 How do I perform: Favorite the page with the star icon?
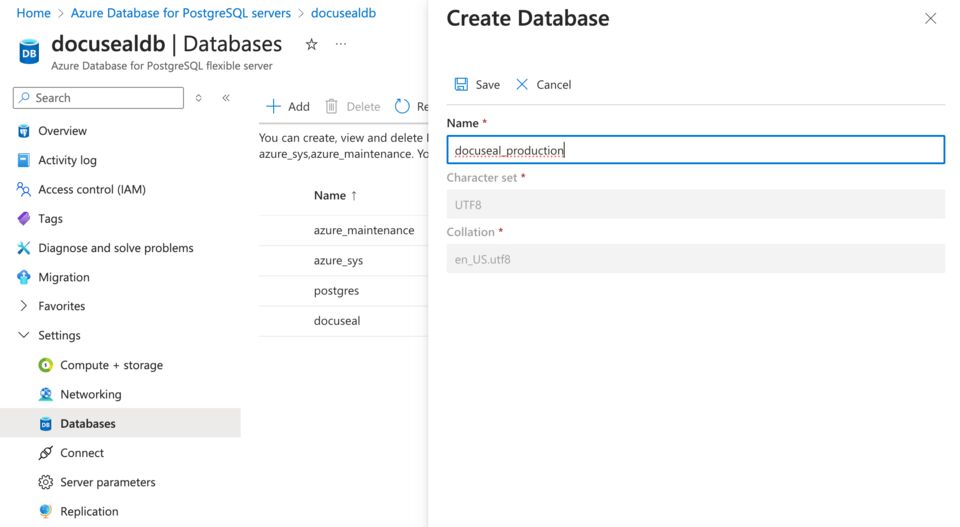(x=312, y=44)
